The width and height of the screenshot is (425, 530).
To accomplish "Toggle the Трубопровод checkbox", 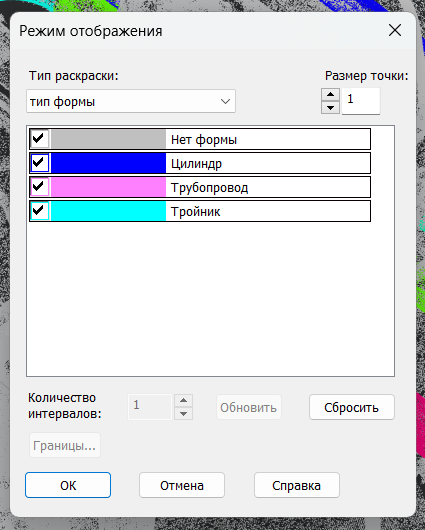I will point(40,187).
